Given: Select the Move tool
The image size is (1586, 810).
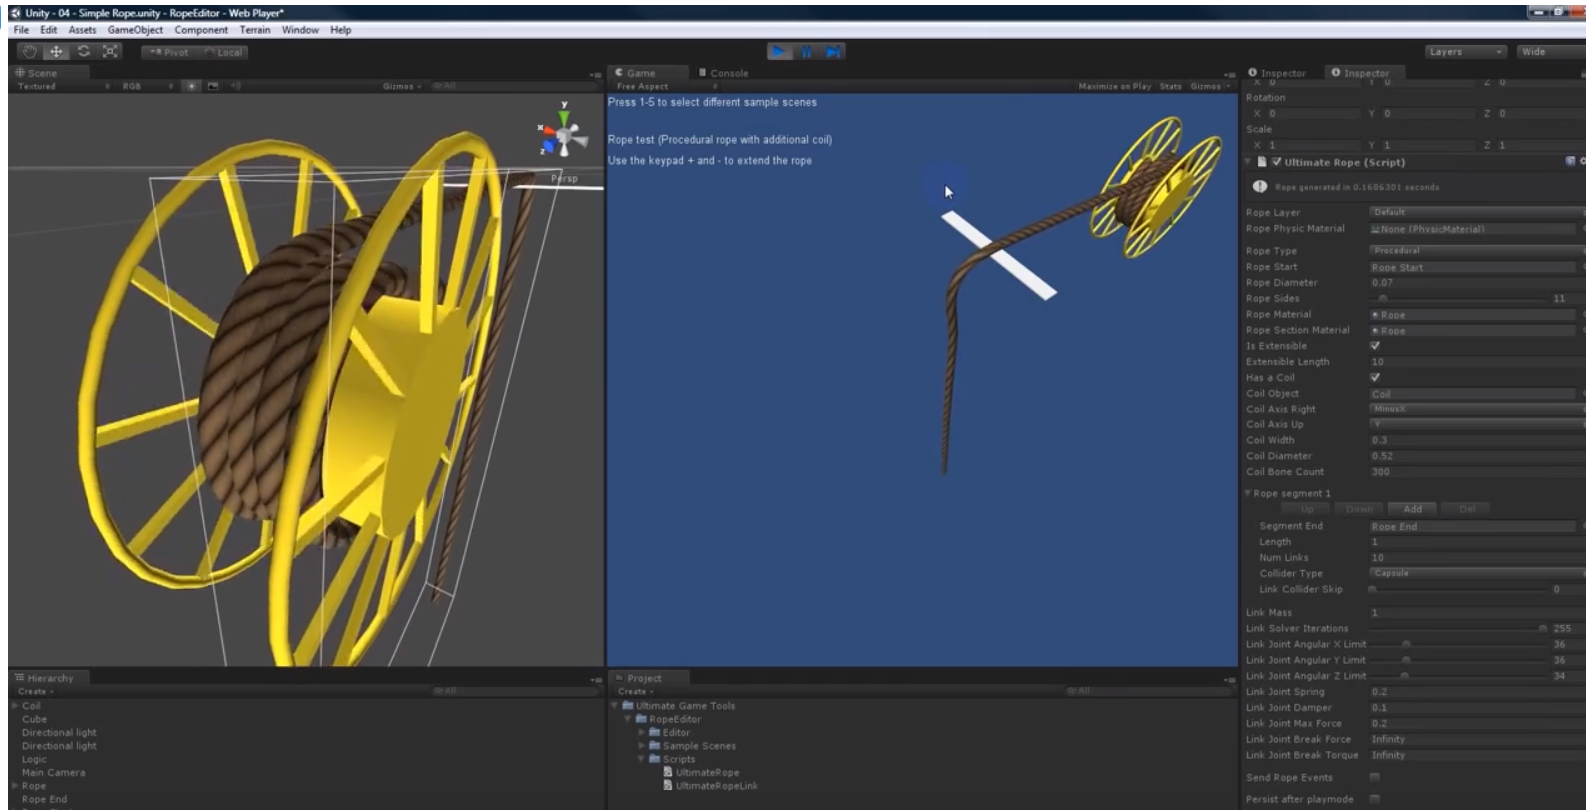Looking at the screenshot, I should 57,52.
